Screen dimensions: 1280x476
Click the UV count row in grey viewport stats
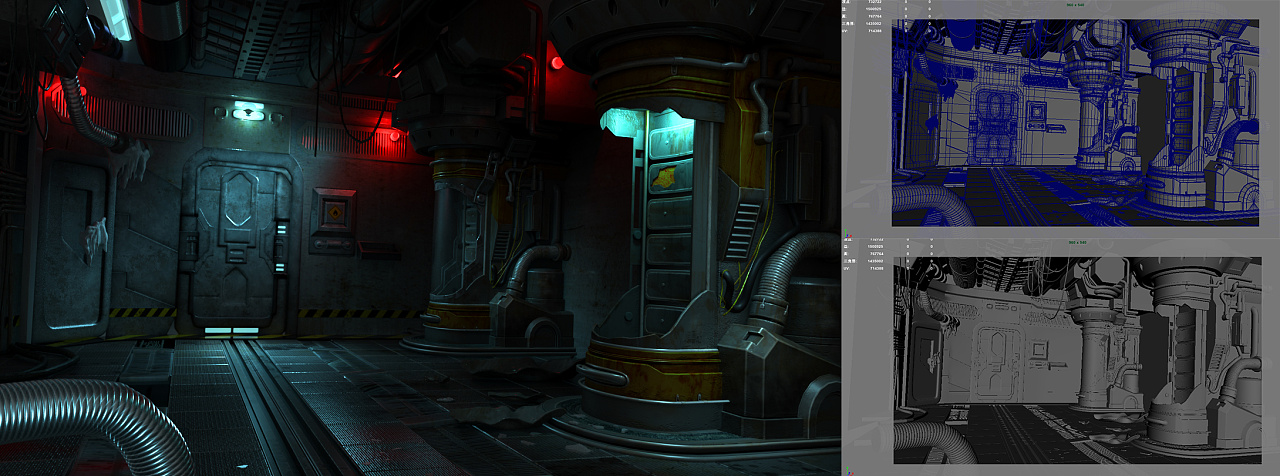click(x=887, y=269)
